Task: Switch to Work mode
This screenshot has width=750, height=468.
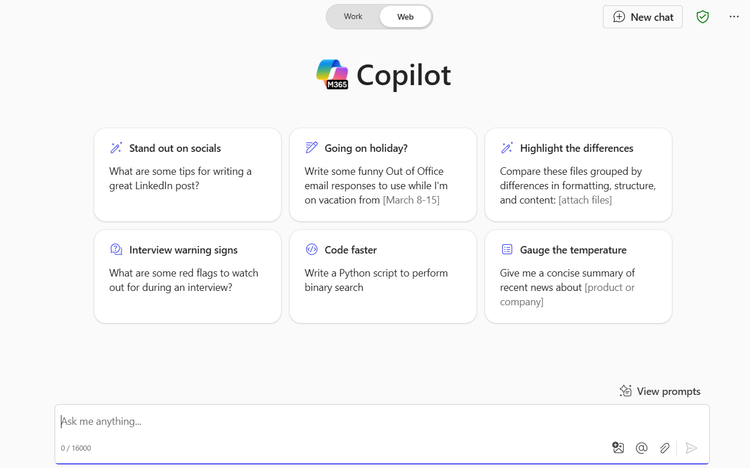Action: tap(353, 17)
